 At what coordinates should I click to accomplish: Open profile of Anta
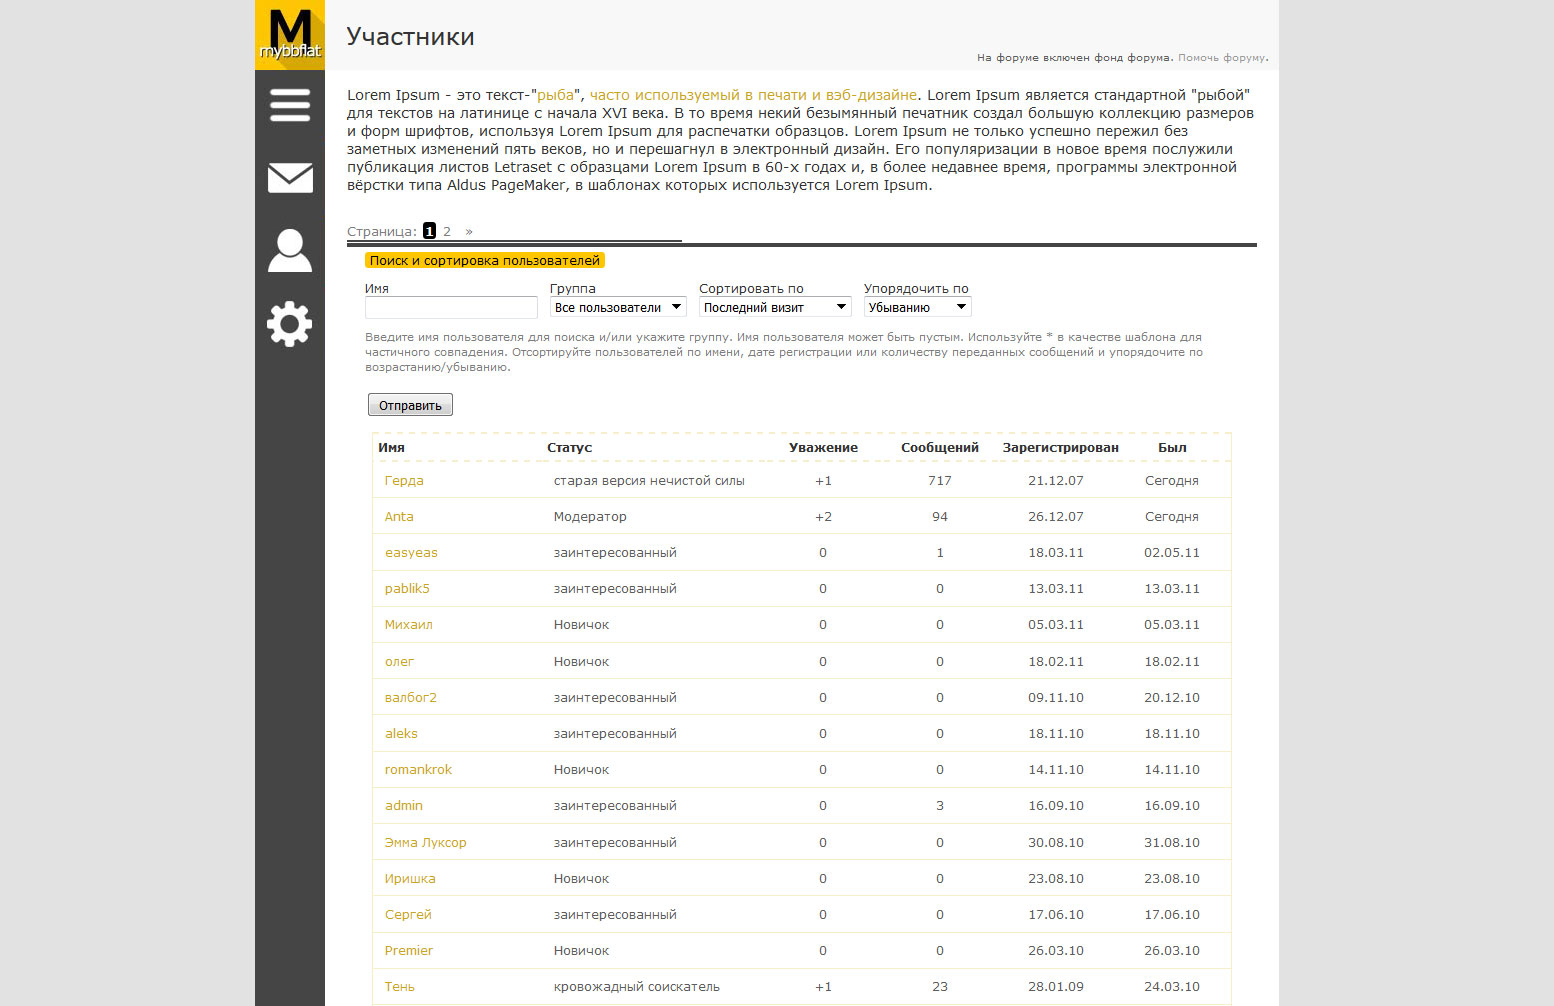pyautogui.click(x=399, y=516)
